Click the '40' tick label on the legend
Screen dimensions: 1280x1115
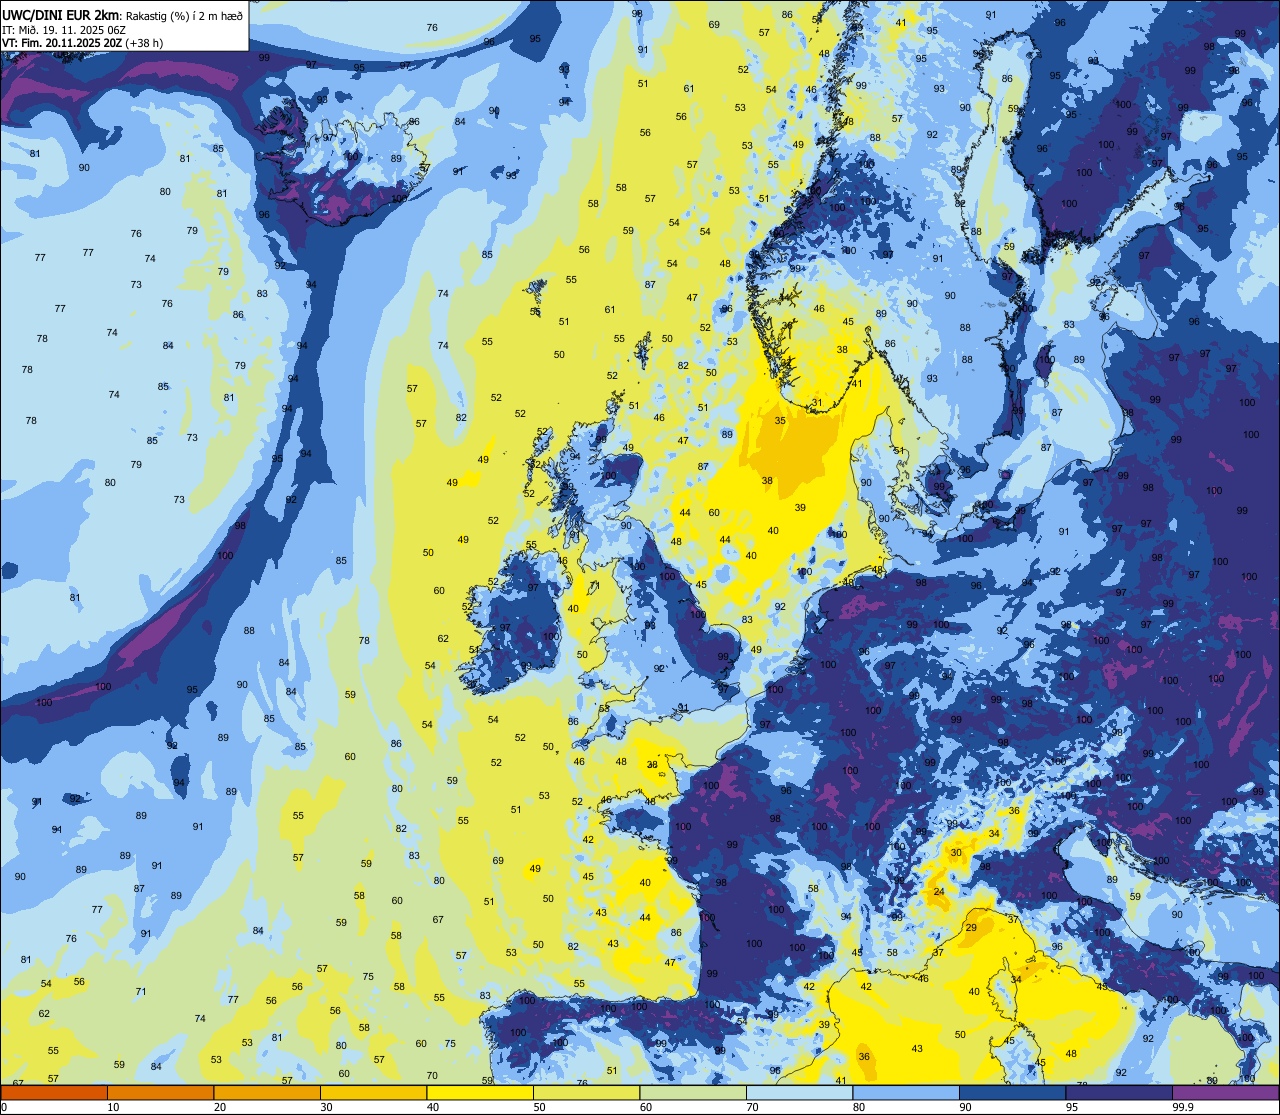point(433,1106)
